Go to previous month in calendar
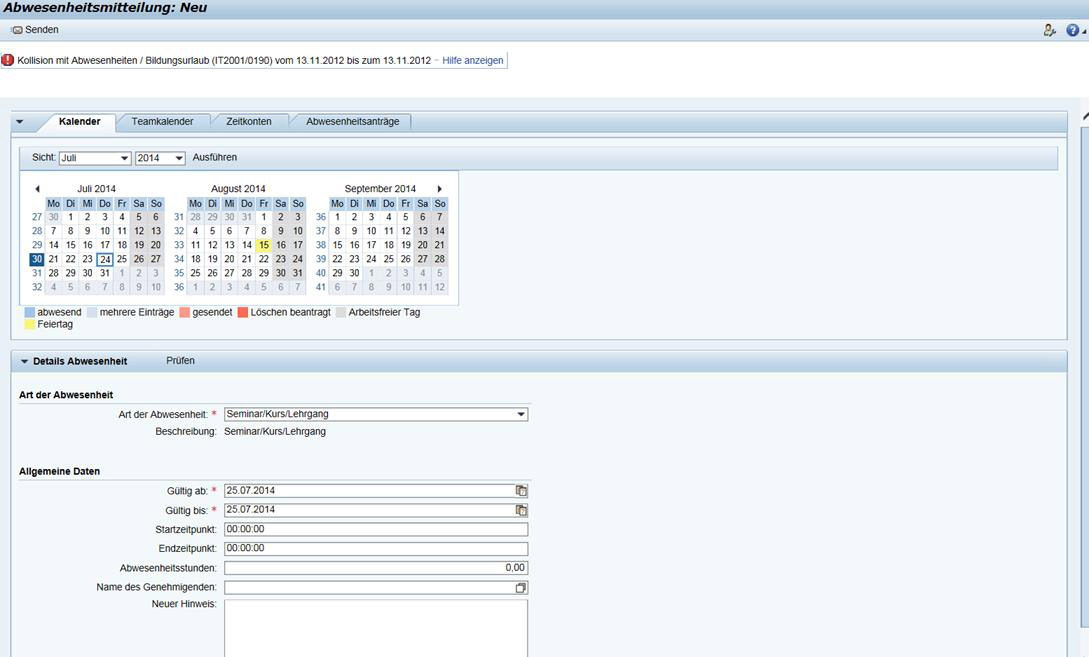This screenshot has width=1089, height=657. tap(37, 189)
